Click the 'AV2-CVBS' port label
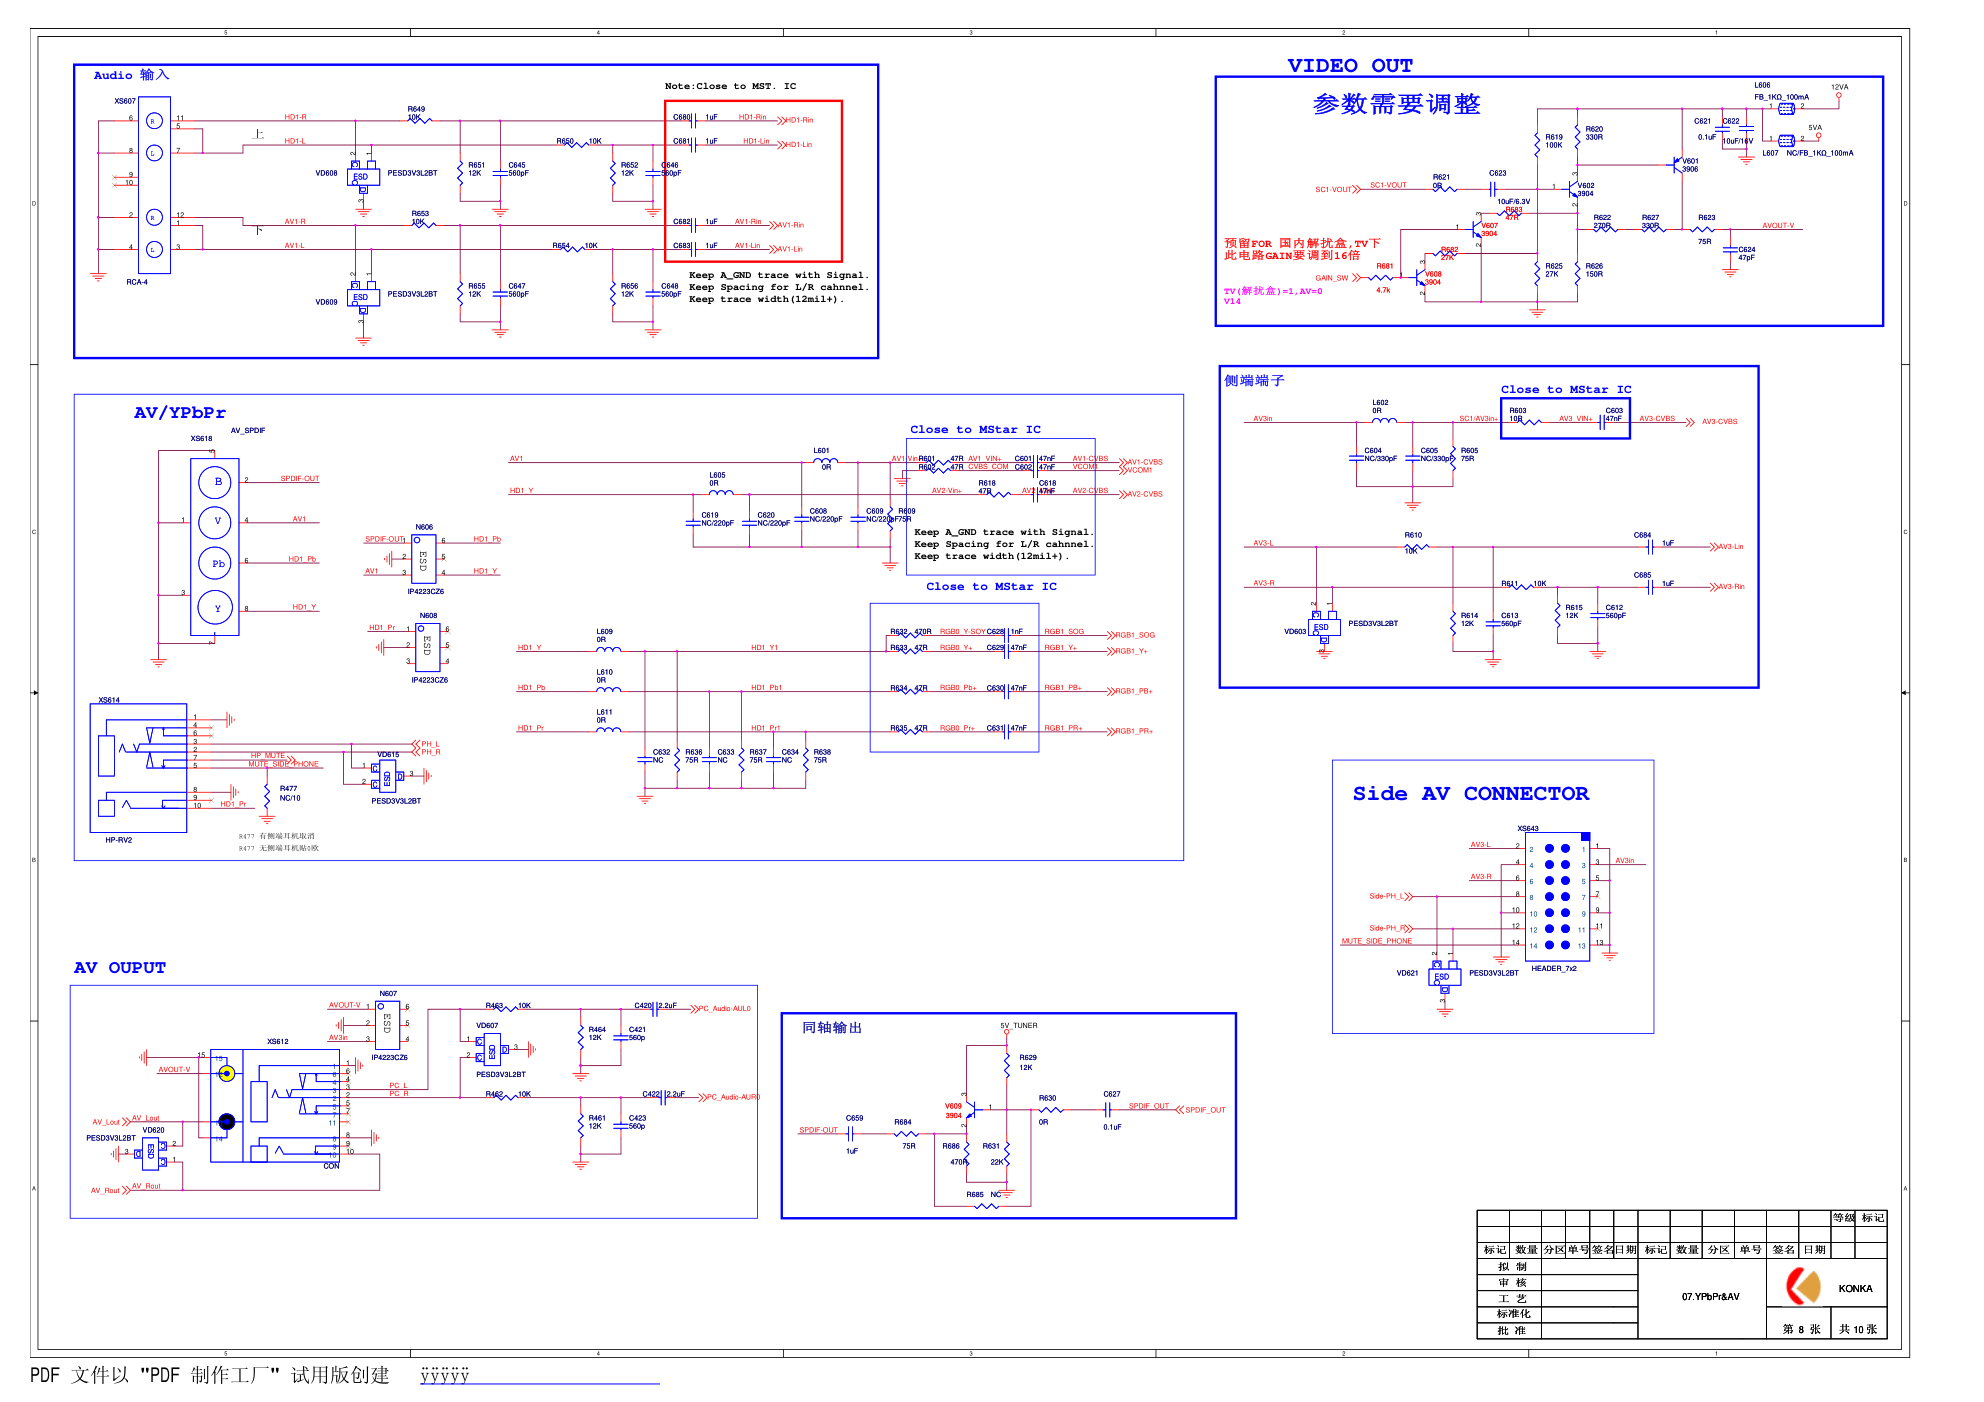 point(1145,494)
